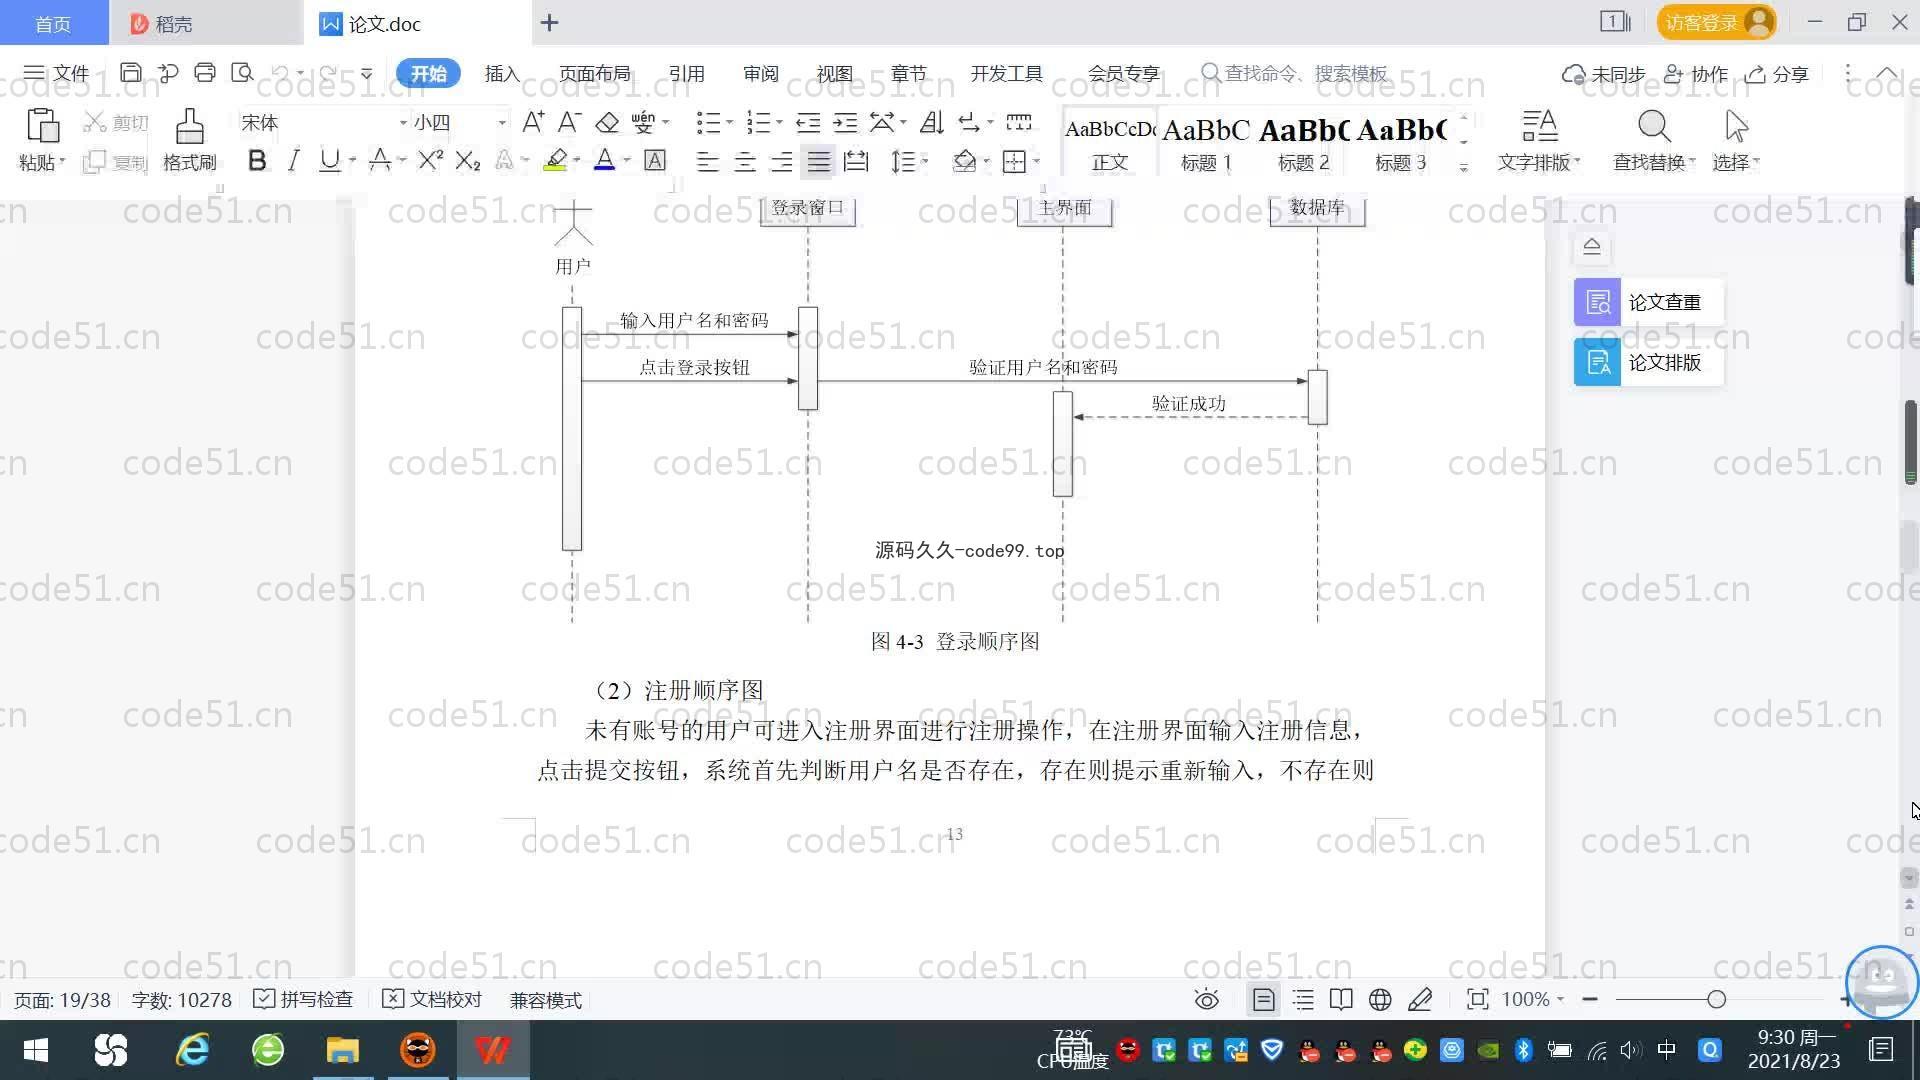The width and height of the screenshot is (1920, 1080).
Task: Toggle center text alignment
Action: click(x=745, y=161)
